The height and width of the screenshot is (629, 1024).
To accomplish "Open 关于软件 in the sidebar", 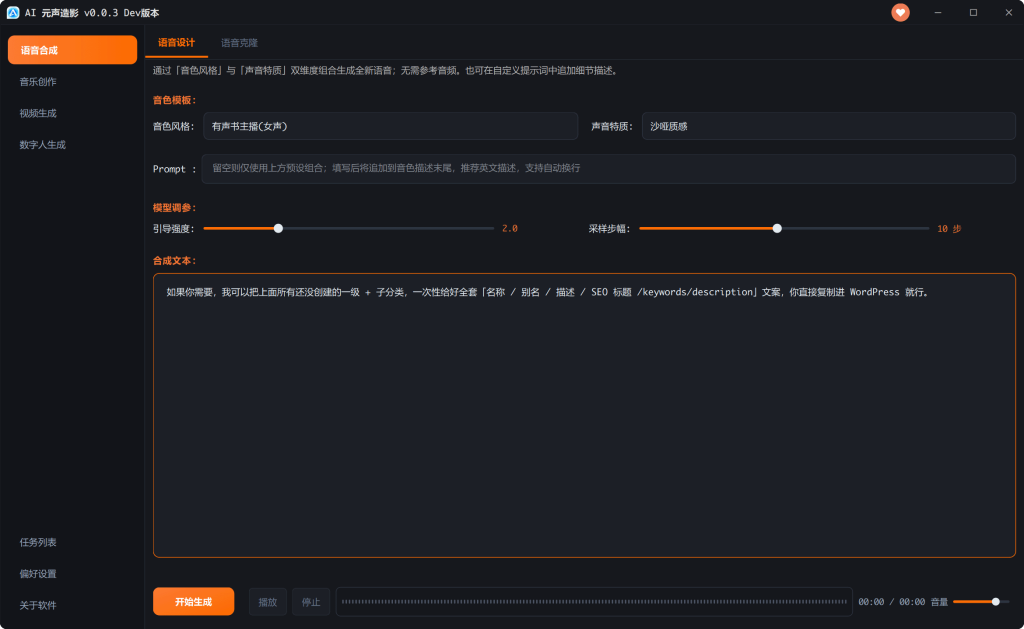I will 38,605.
